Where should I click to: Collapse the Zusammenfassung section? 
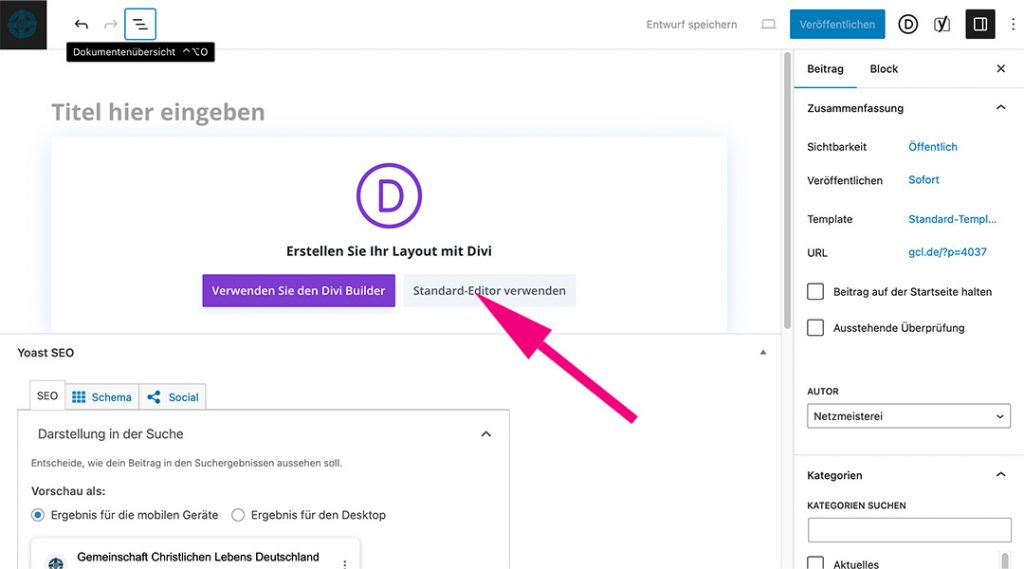(1000, 108)
